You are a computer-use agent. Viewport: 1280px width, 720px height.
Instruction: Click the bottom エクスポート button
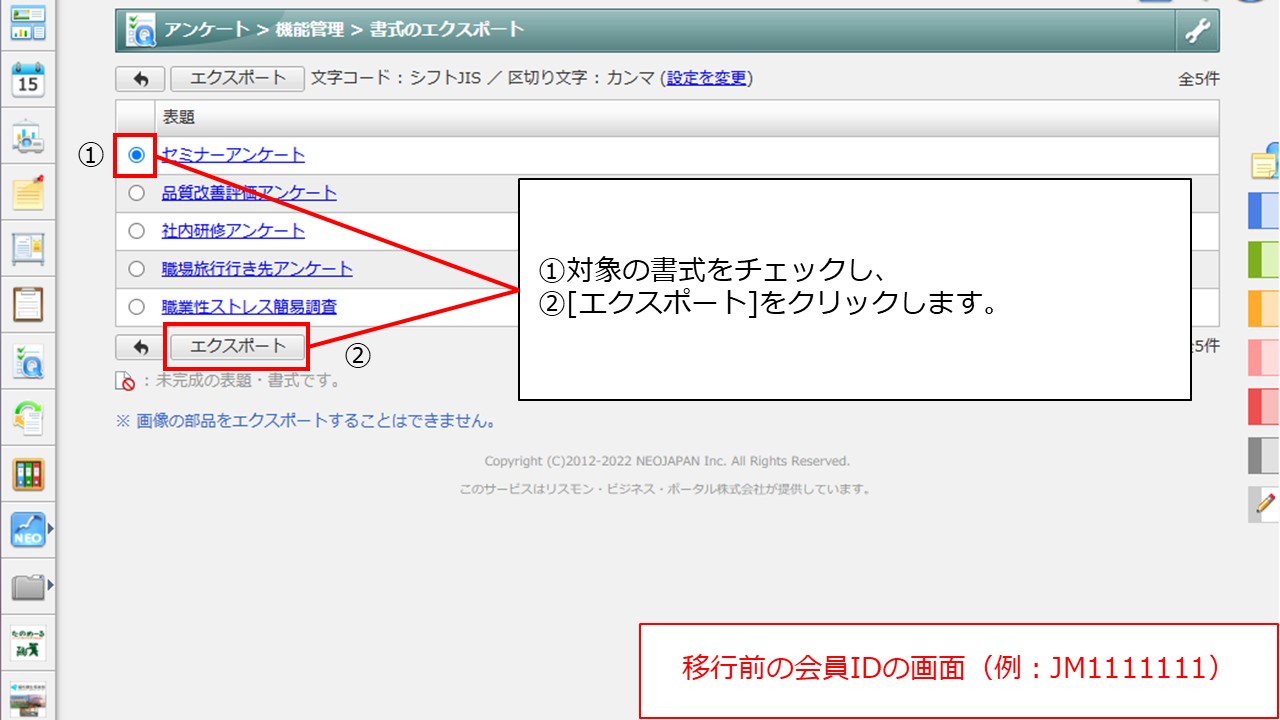click(238, 346)
